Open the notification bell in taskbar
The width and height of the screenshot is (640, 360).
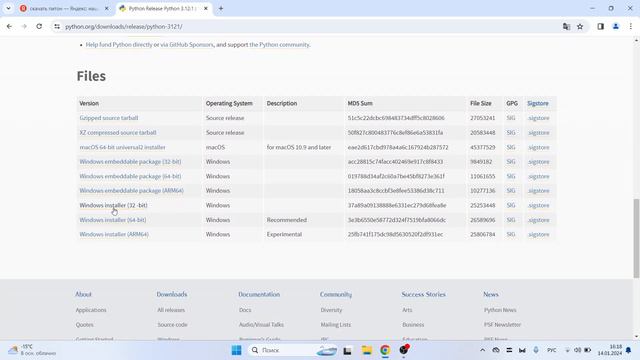pyautogui.click(x=629, y=350)
